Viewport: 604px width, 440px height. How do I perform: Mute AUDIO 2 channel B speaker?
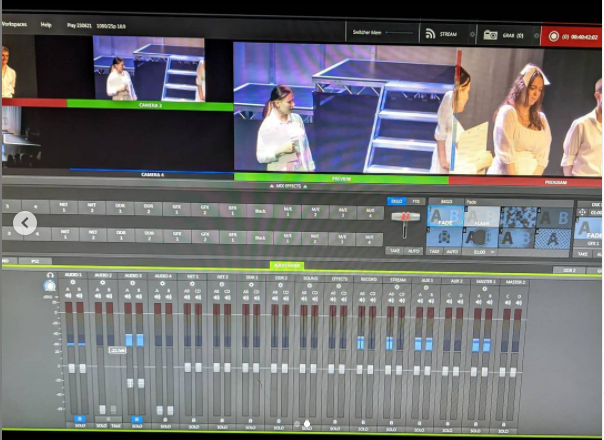point(109,296)
